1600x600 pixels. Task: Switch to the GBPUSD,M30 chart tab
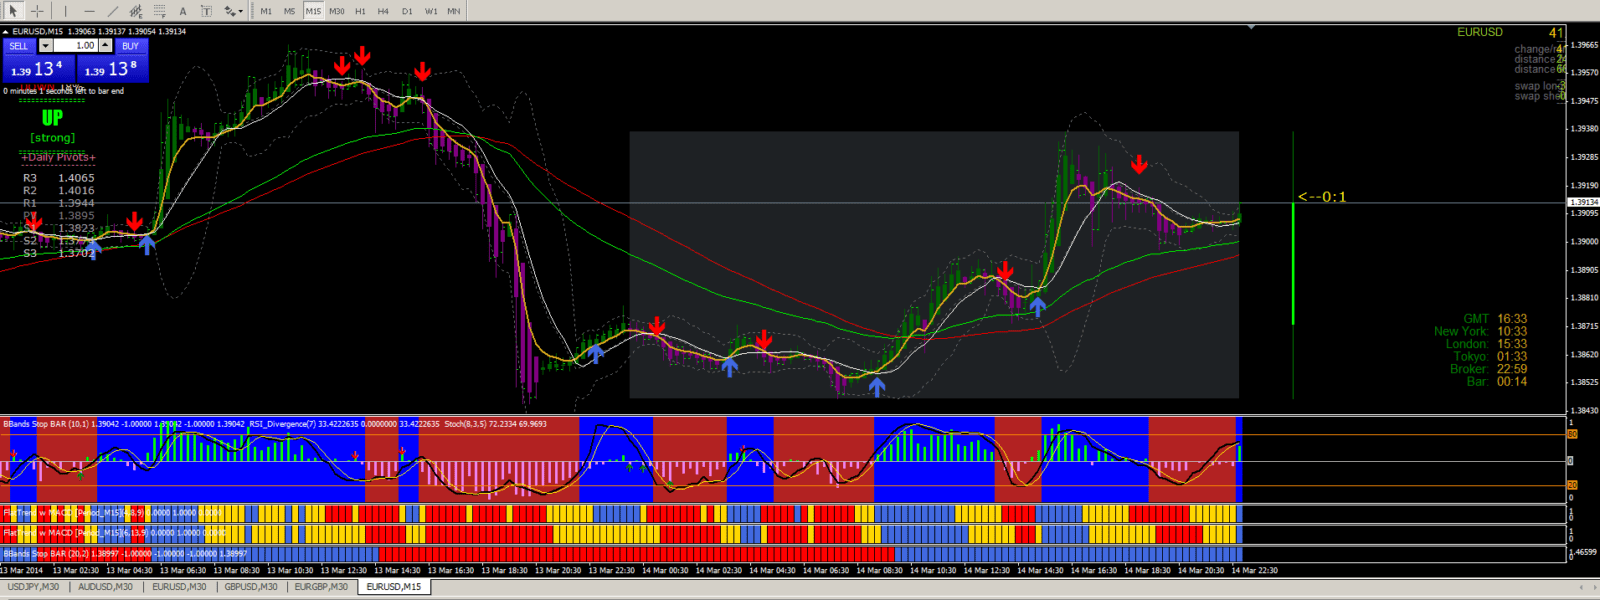(x=251, y=587)
